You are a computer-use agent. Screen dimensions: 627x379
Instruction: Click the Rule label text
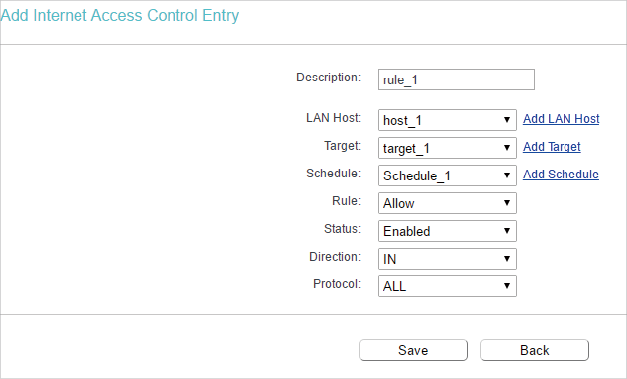point(346,201)
